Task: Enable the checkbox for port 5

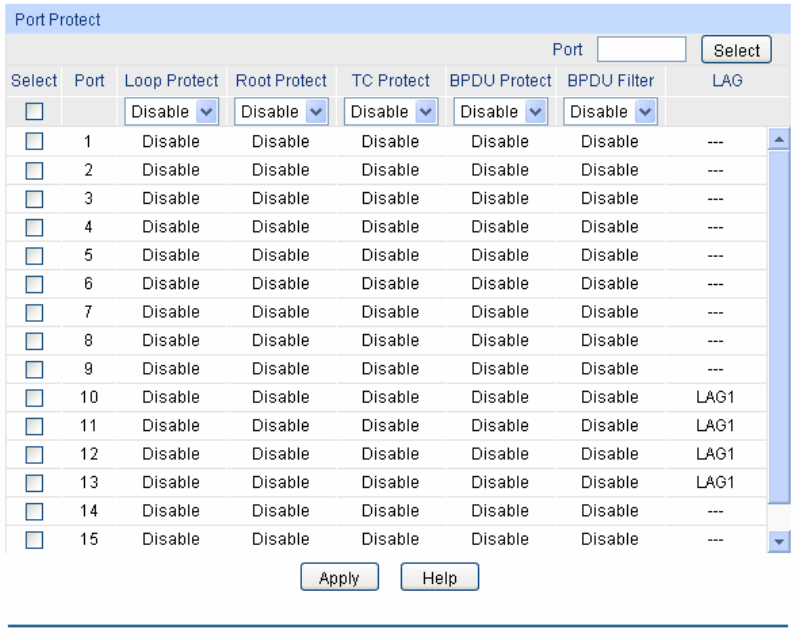Action: click(34, 256)
